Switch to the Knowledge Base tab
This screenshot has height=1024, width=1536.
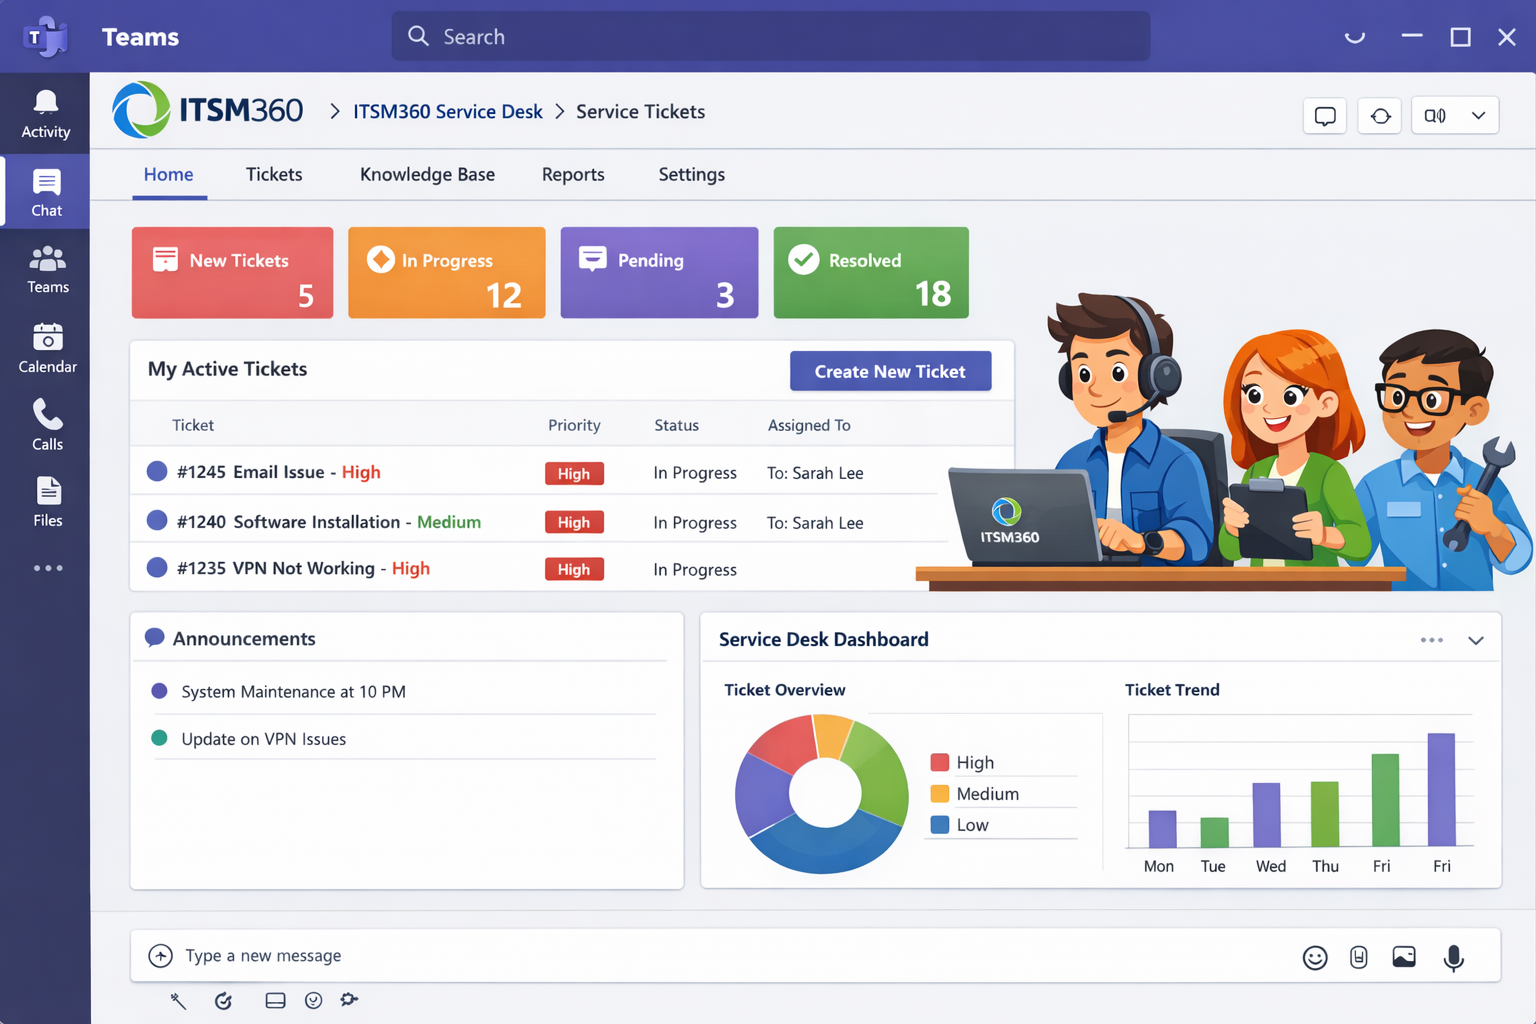tap(426, 174)
